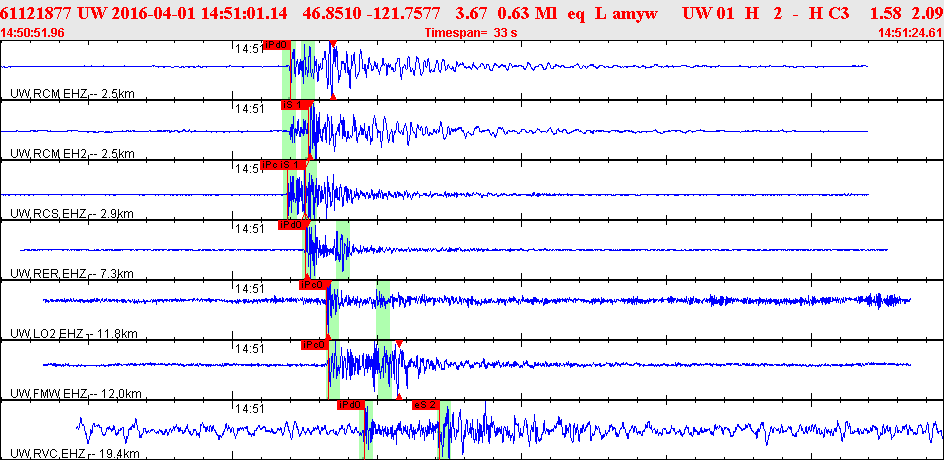Click the 14:51 time label on LO2 EHZ trace
944x460 pixels.
click(249, 289)
